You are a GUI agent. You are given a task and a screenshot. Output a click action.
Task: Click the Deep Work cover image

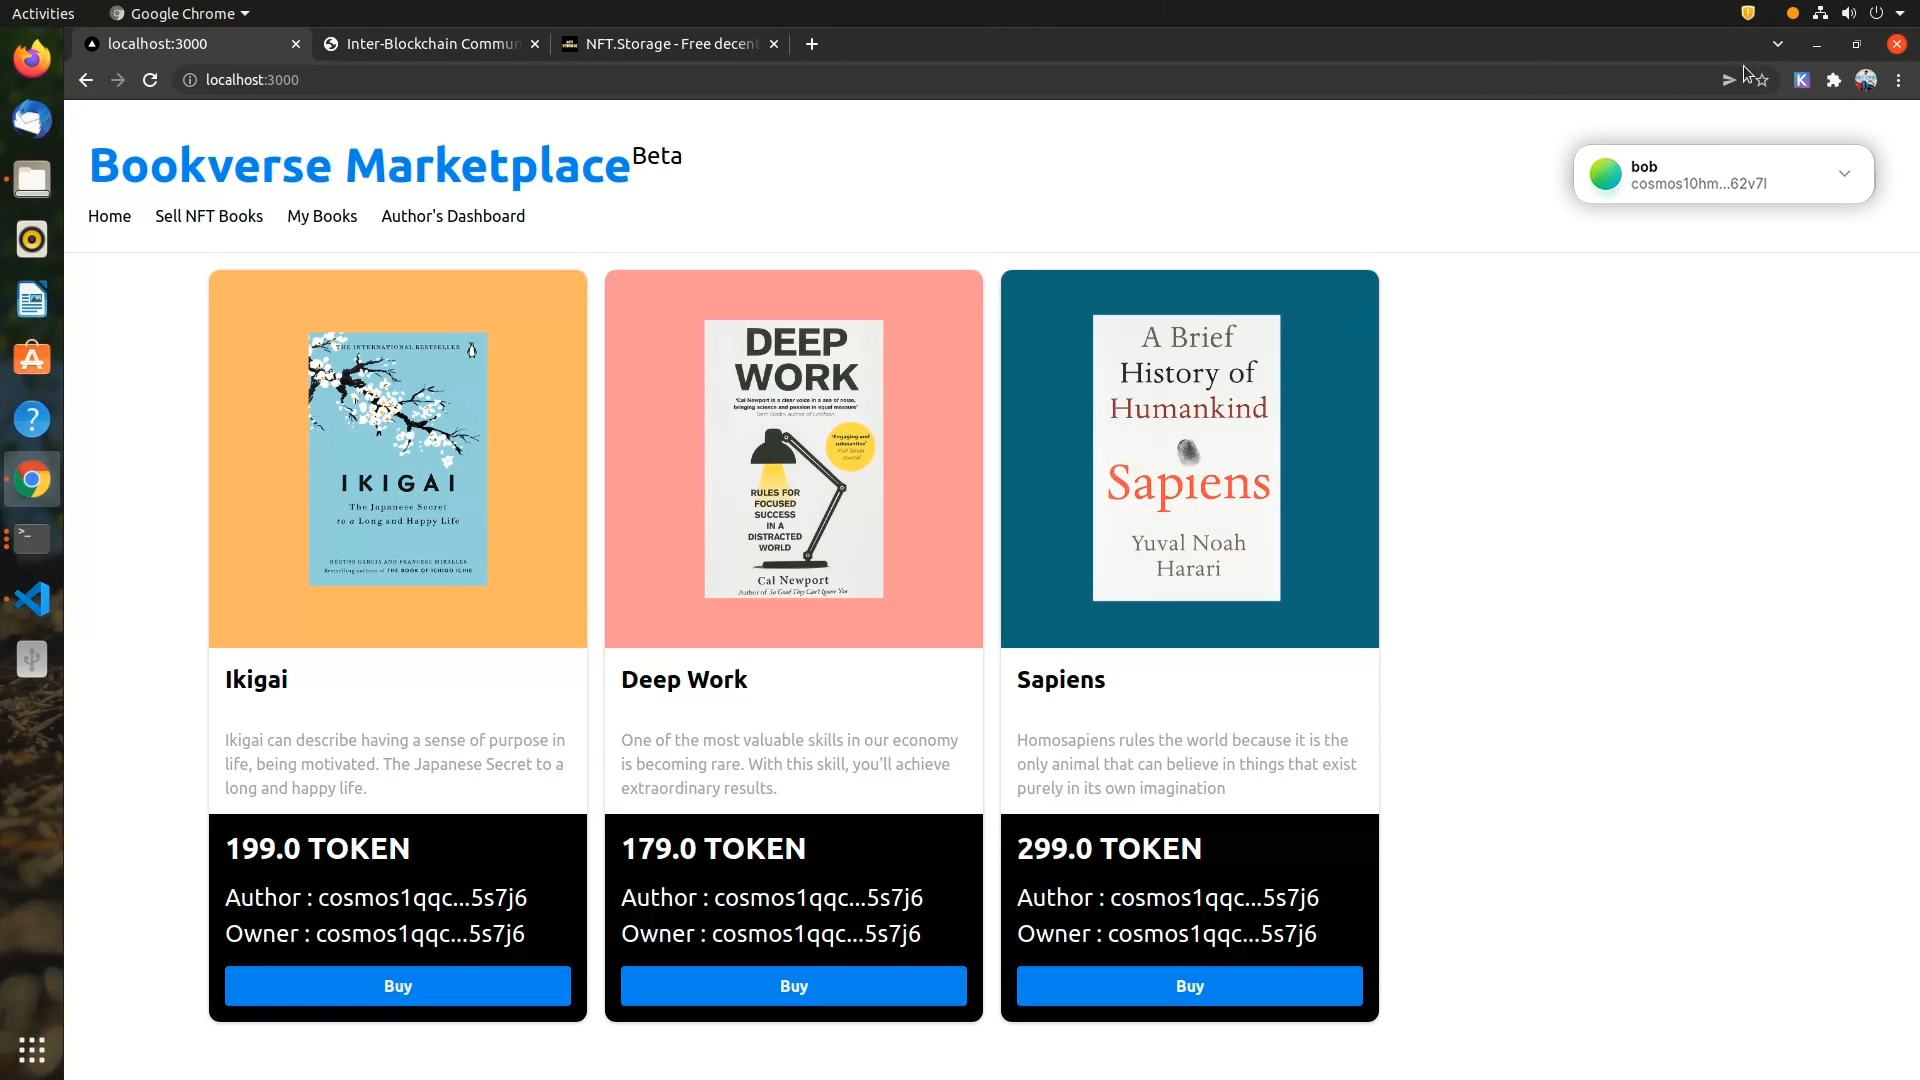tap(794, 459)
